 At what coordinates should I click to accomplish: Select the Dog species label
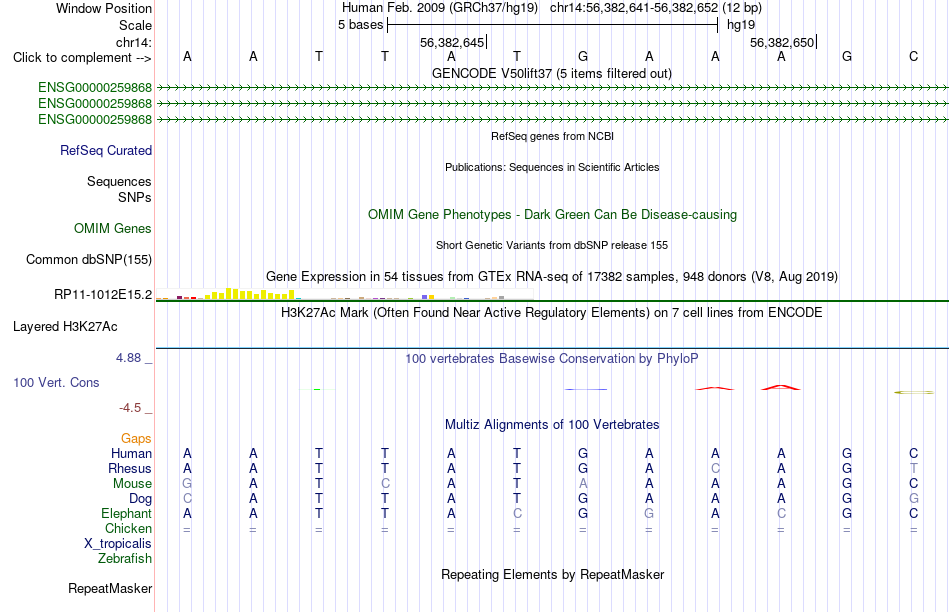(140, 499)
